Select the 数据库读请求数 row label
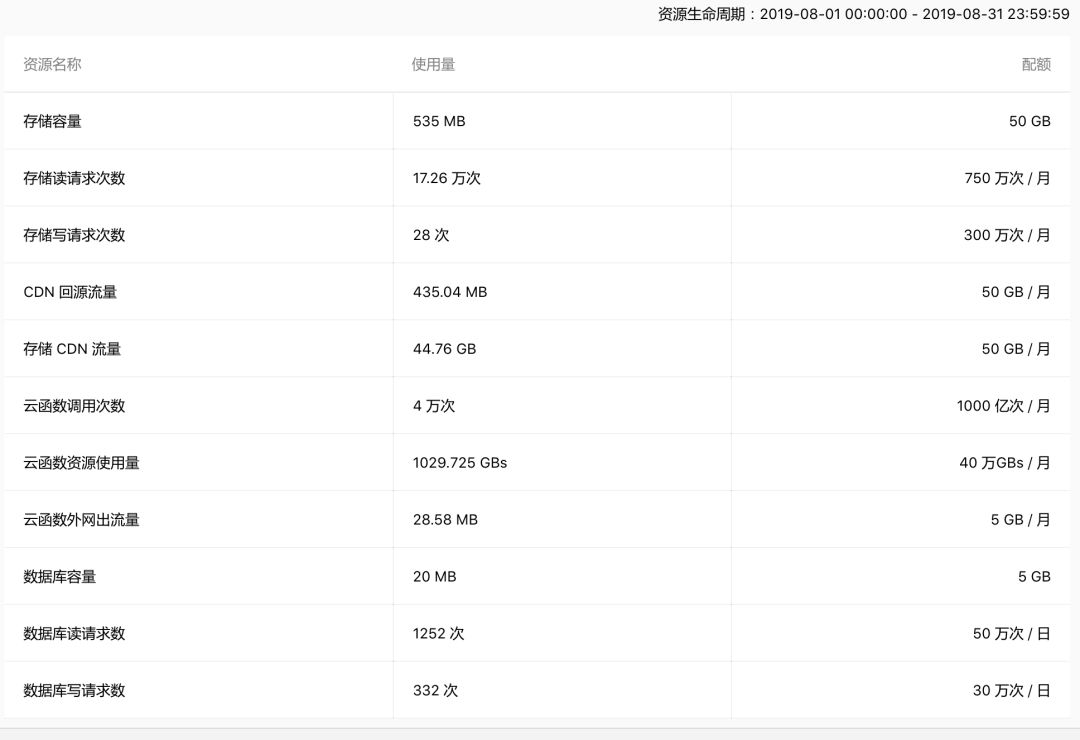 coord(74,634)
